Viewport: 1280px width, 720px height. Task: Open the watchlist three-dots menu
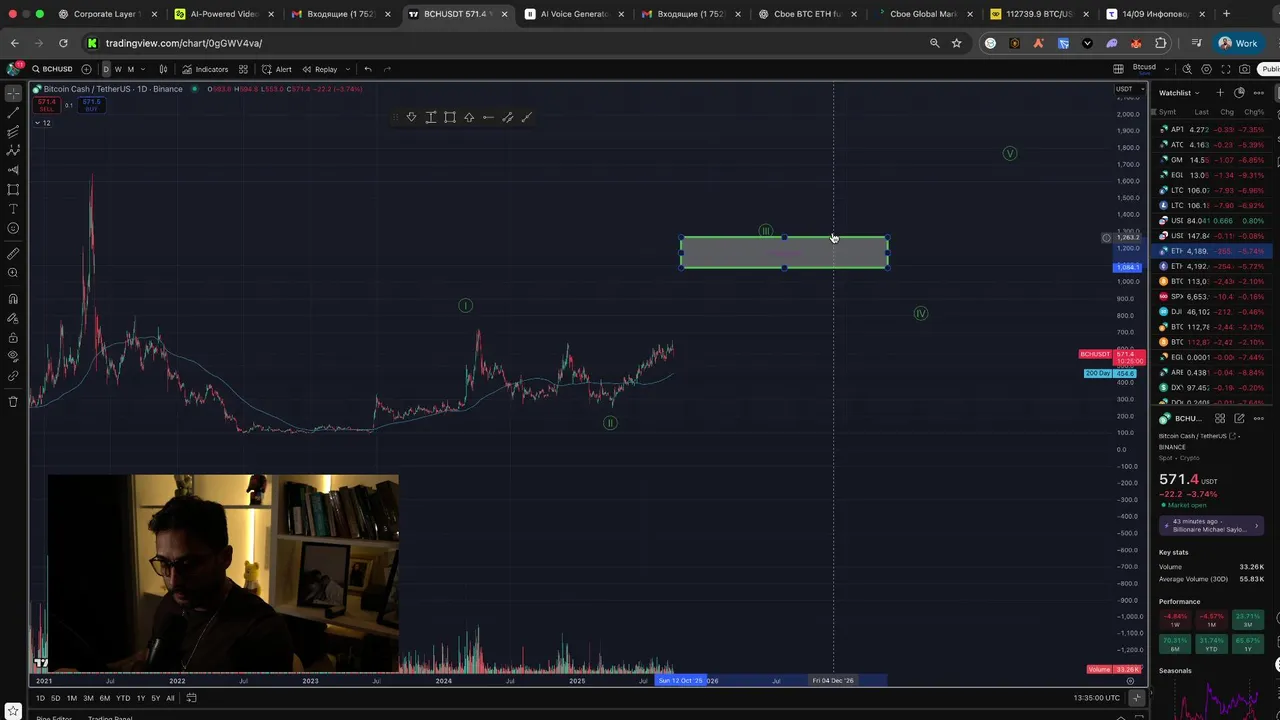[x=1258, y=93]
